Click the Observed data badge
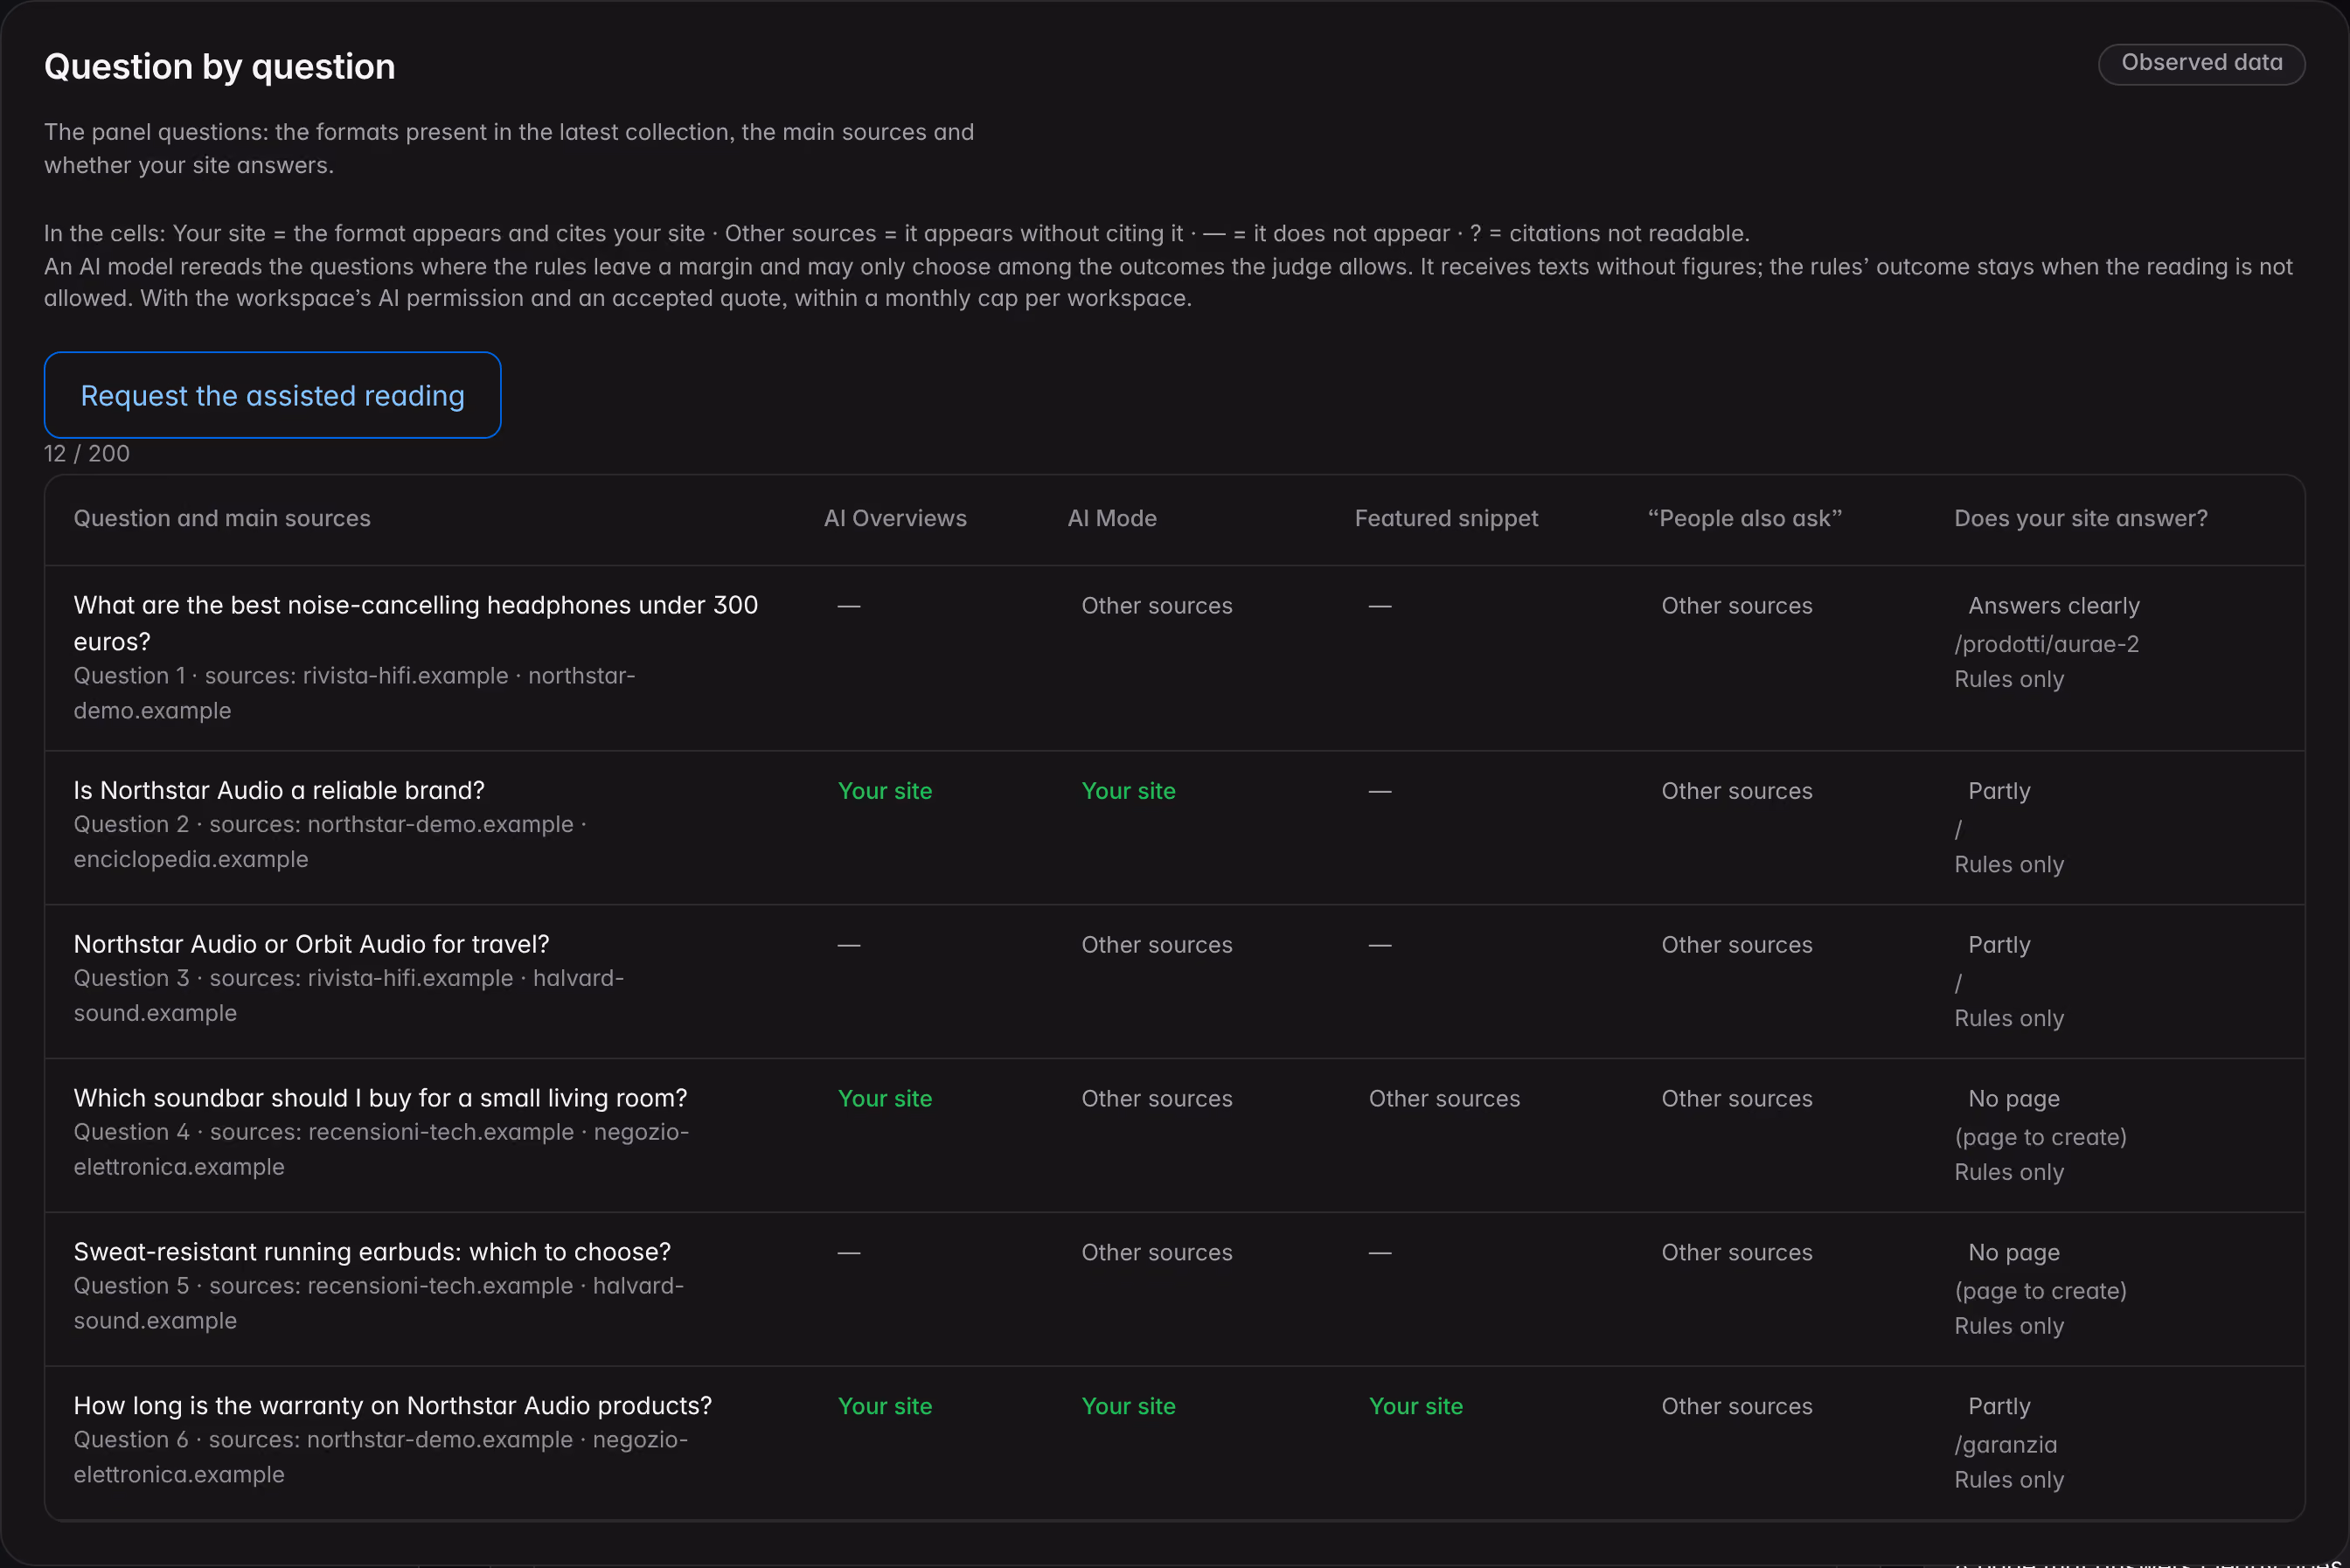Screen dimensions: 2350x1568 tap(2201, 63)
